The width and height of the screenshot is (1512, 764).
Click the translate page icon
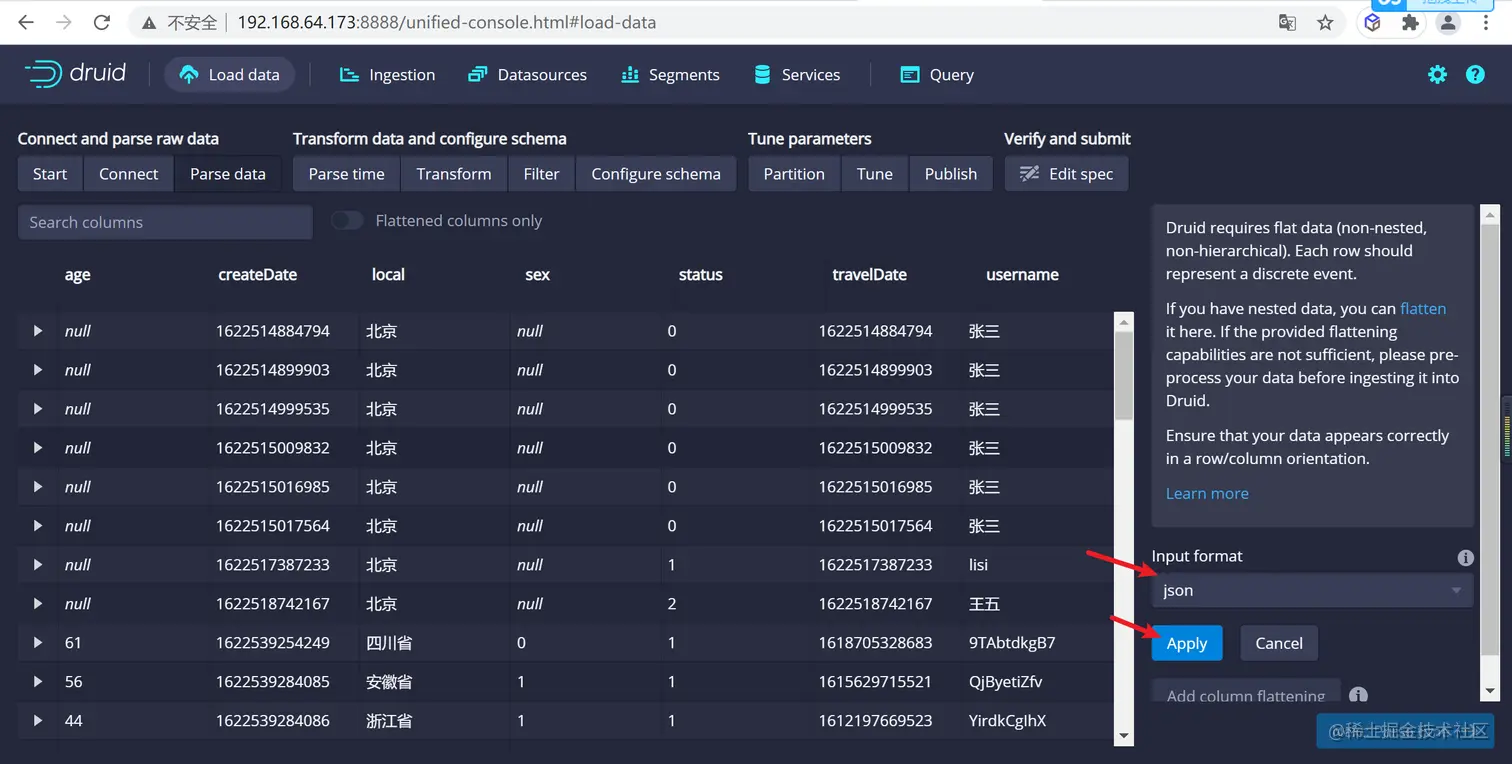1288,22
